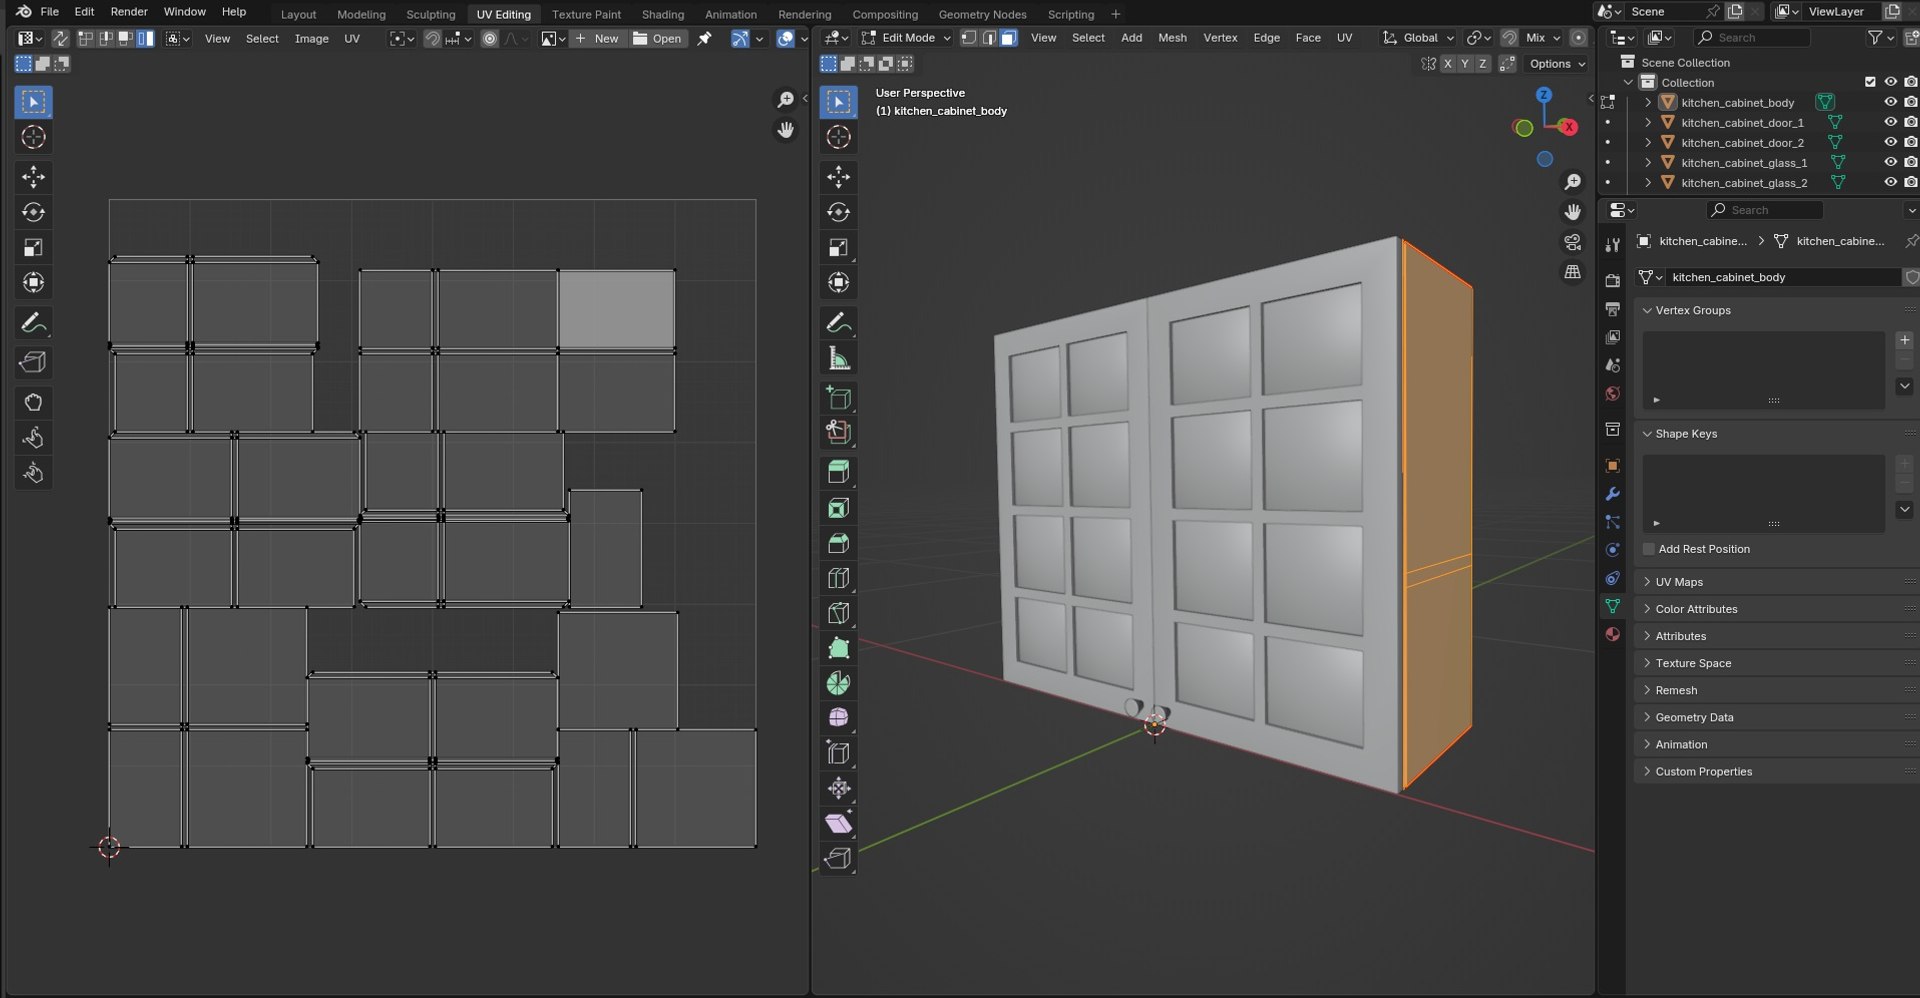This screenshot has width=1920, height=998.
Task: Open the Global transform orientation dropdown
Action: (1418, 38)
